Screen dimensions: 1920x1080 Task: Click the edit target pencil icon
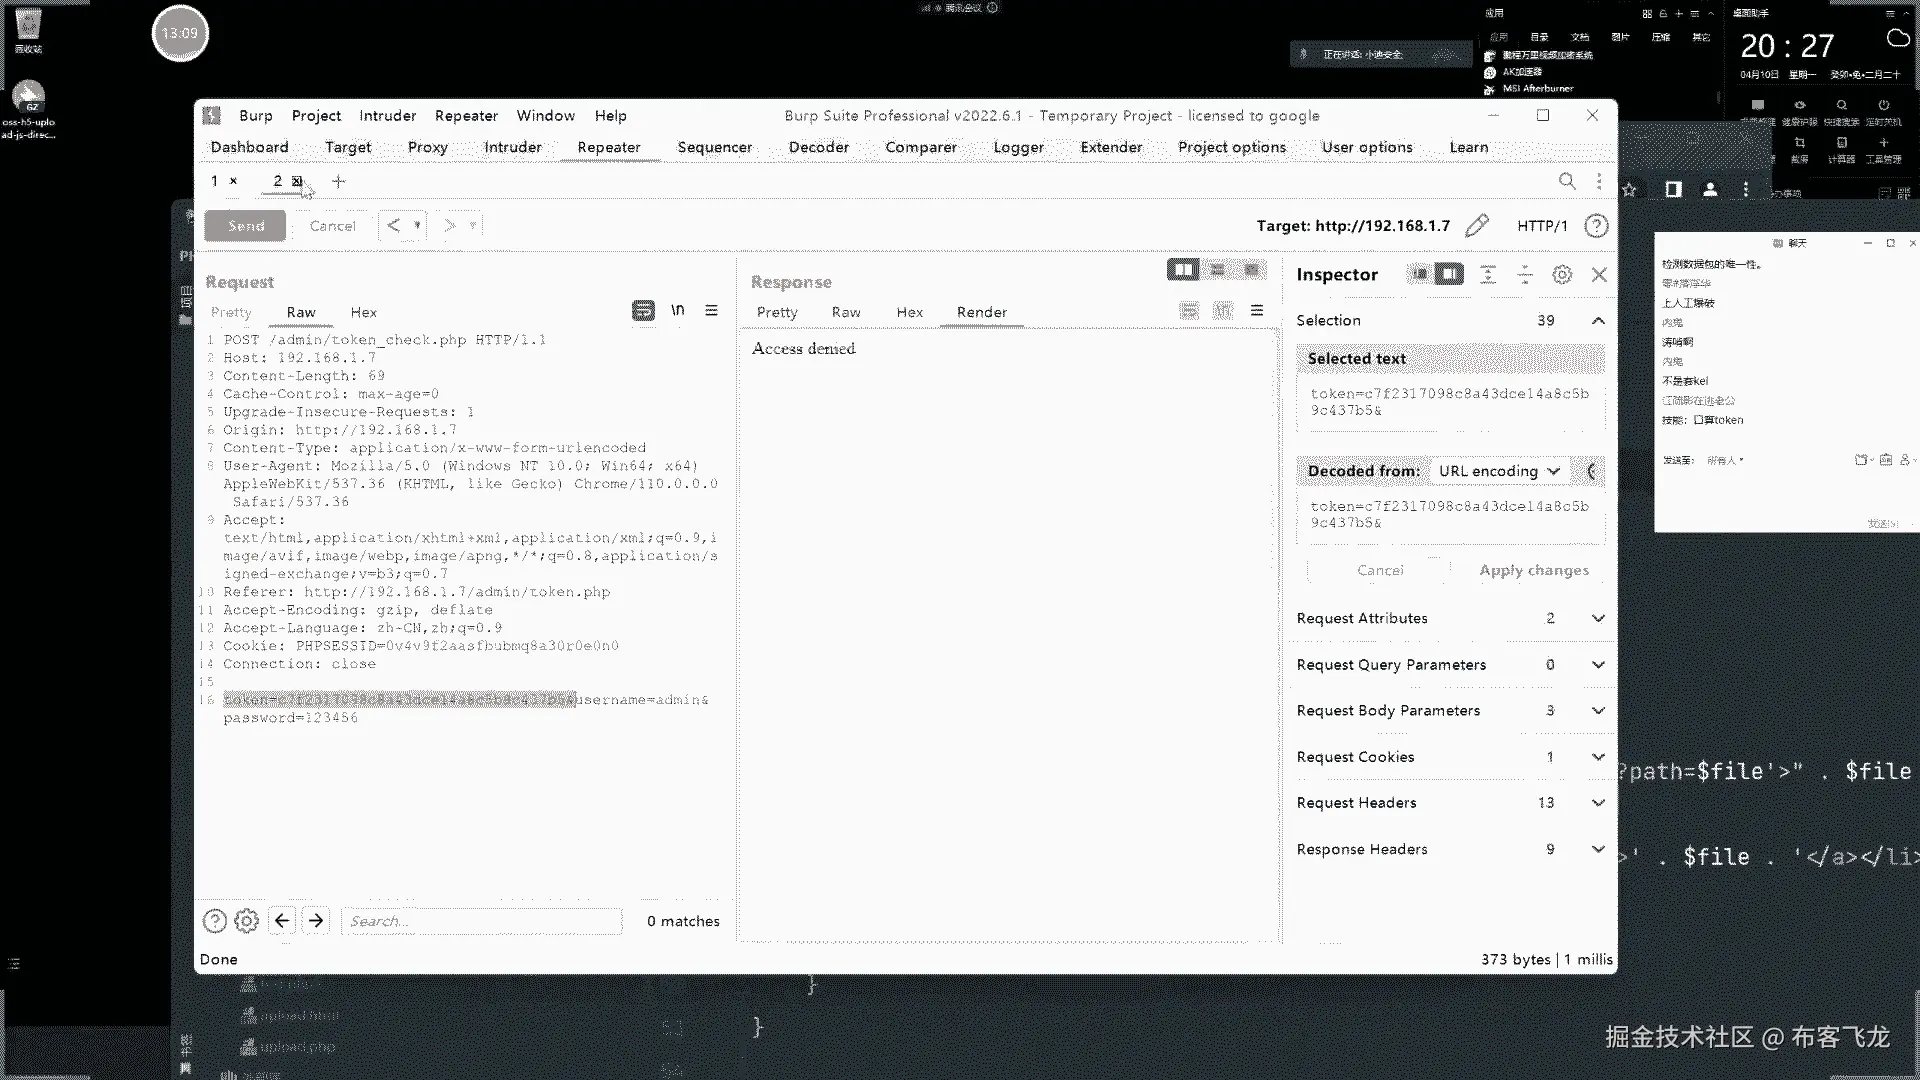coord(1477,226)
